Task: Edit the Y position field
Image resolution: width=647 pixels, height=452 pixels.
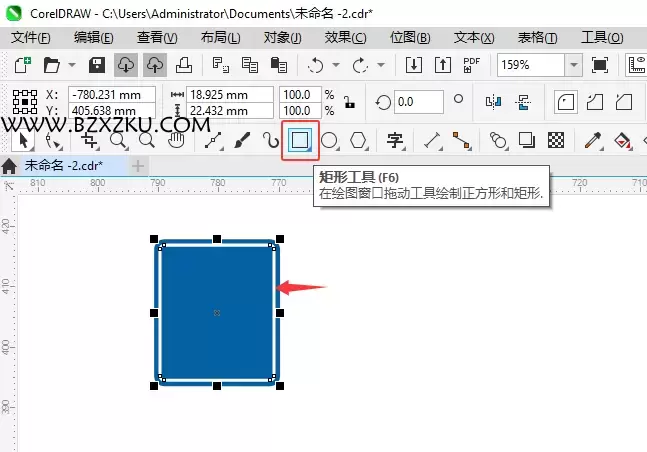Action: click(112, 111)
